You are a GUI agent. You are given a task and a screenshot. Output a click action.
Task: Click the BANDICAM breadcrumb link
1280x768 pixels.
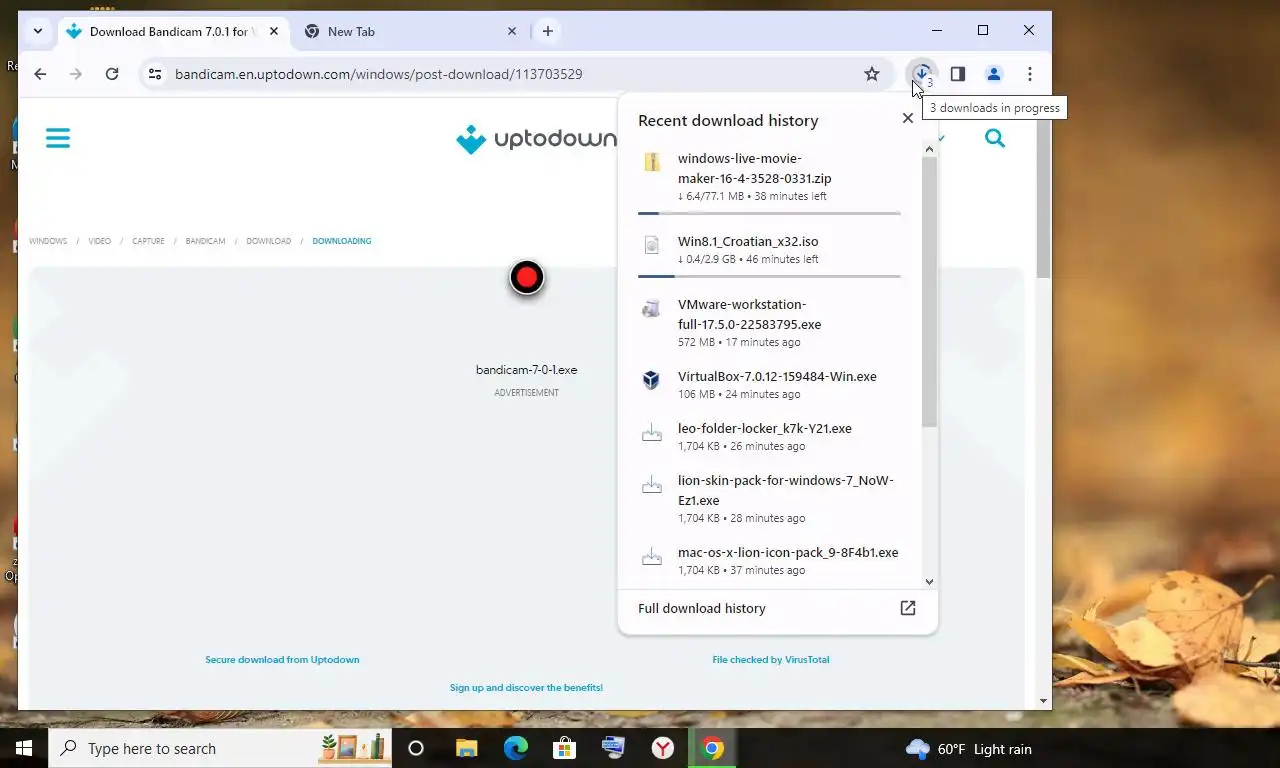click(205, 241)
